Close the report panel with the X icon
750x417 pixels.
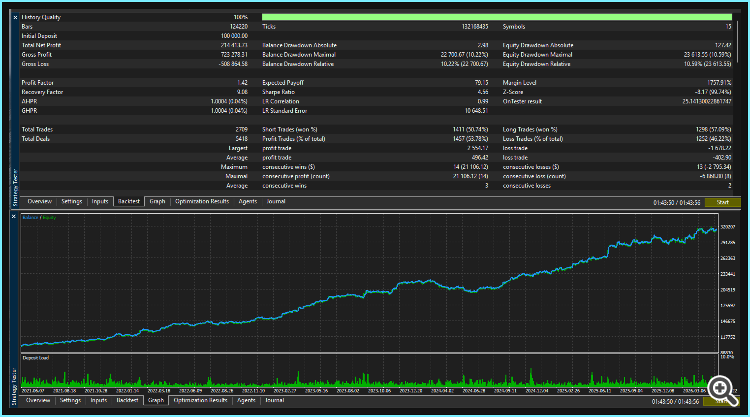point(15,17)
